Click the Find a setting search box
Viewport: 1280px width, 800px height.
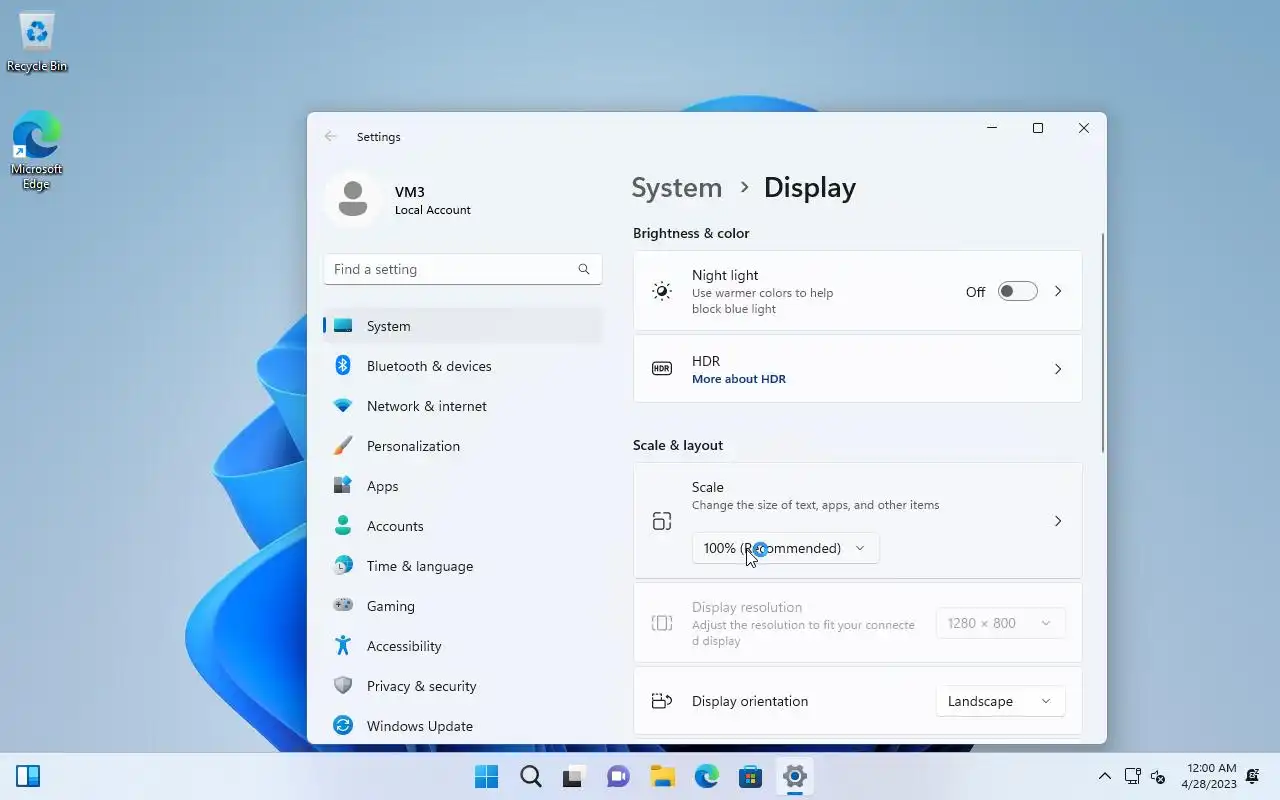pyautogui.click(x=463, y=269)
